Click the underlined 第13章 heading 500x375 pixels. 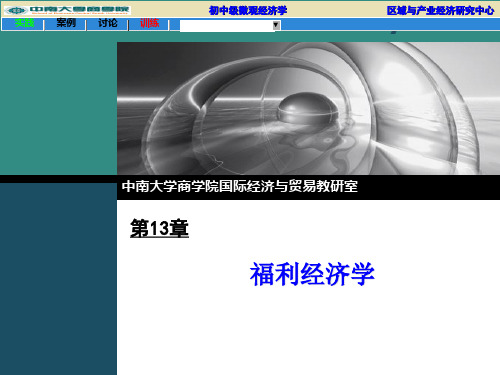click(x=159, y=228)
